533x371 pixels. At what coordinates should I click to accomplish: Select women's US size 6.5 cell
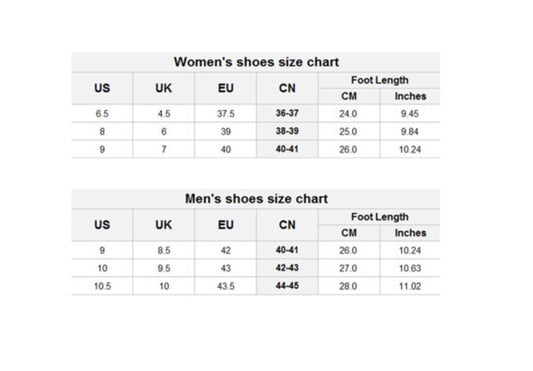pyautogui.click(x=102, y=114)
